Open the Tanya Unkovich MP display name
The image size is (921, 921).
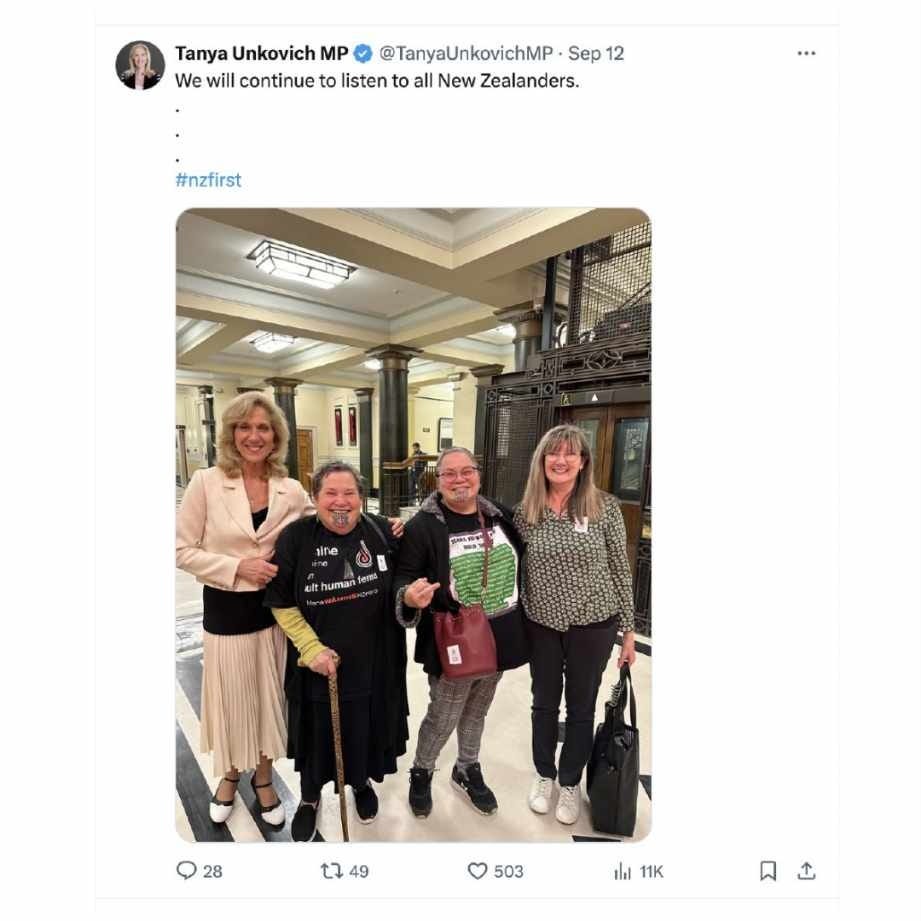pyautogui.click(x=261, y=53)
